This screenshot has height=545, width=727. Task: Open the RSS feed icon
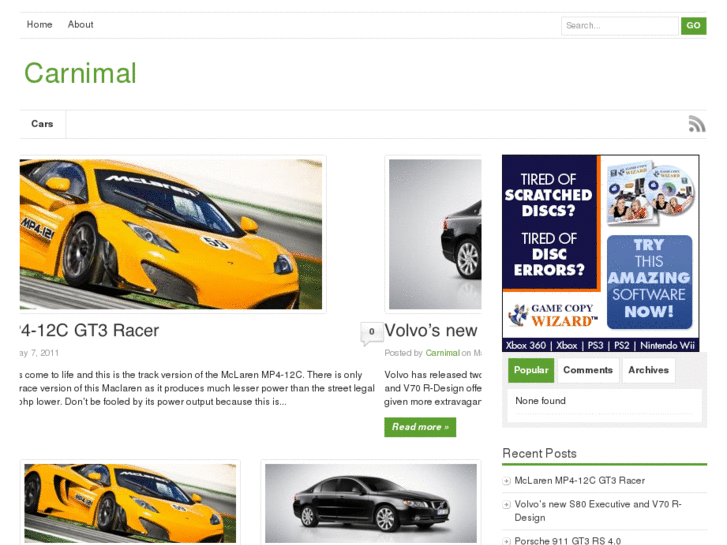[697, 124]
